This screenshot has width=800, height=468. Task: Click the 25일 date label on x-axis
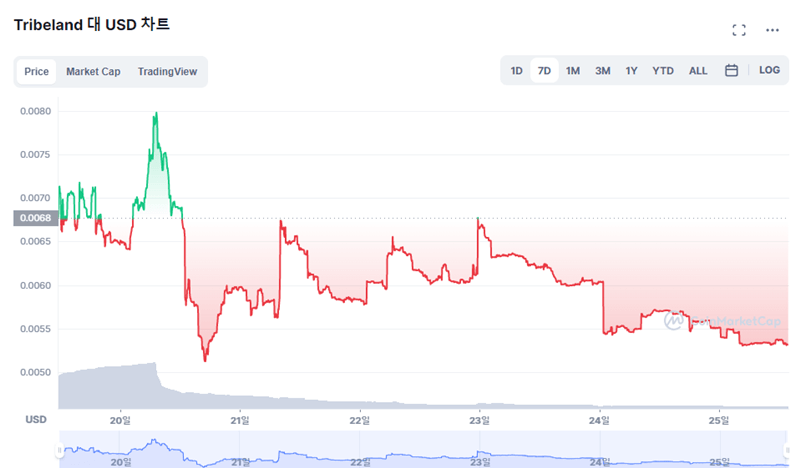pos(719,420)
